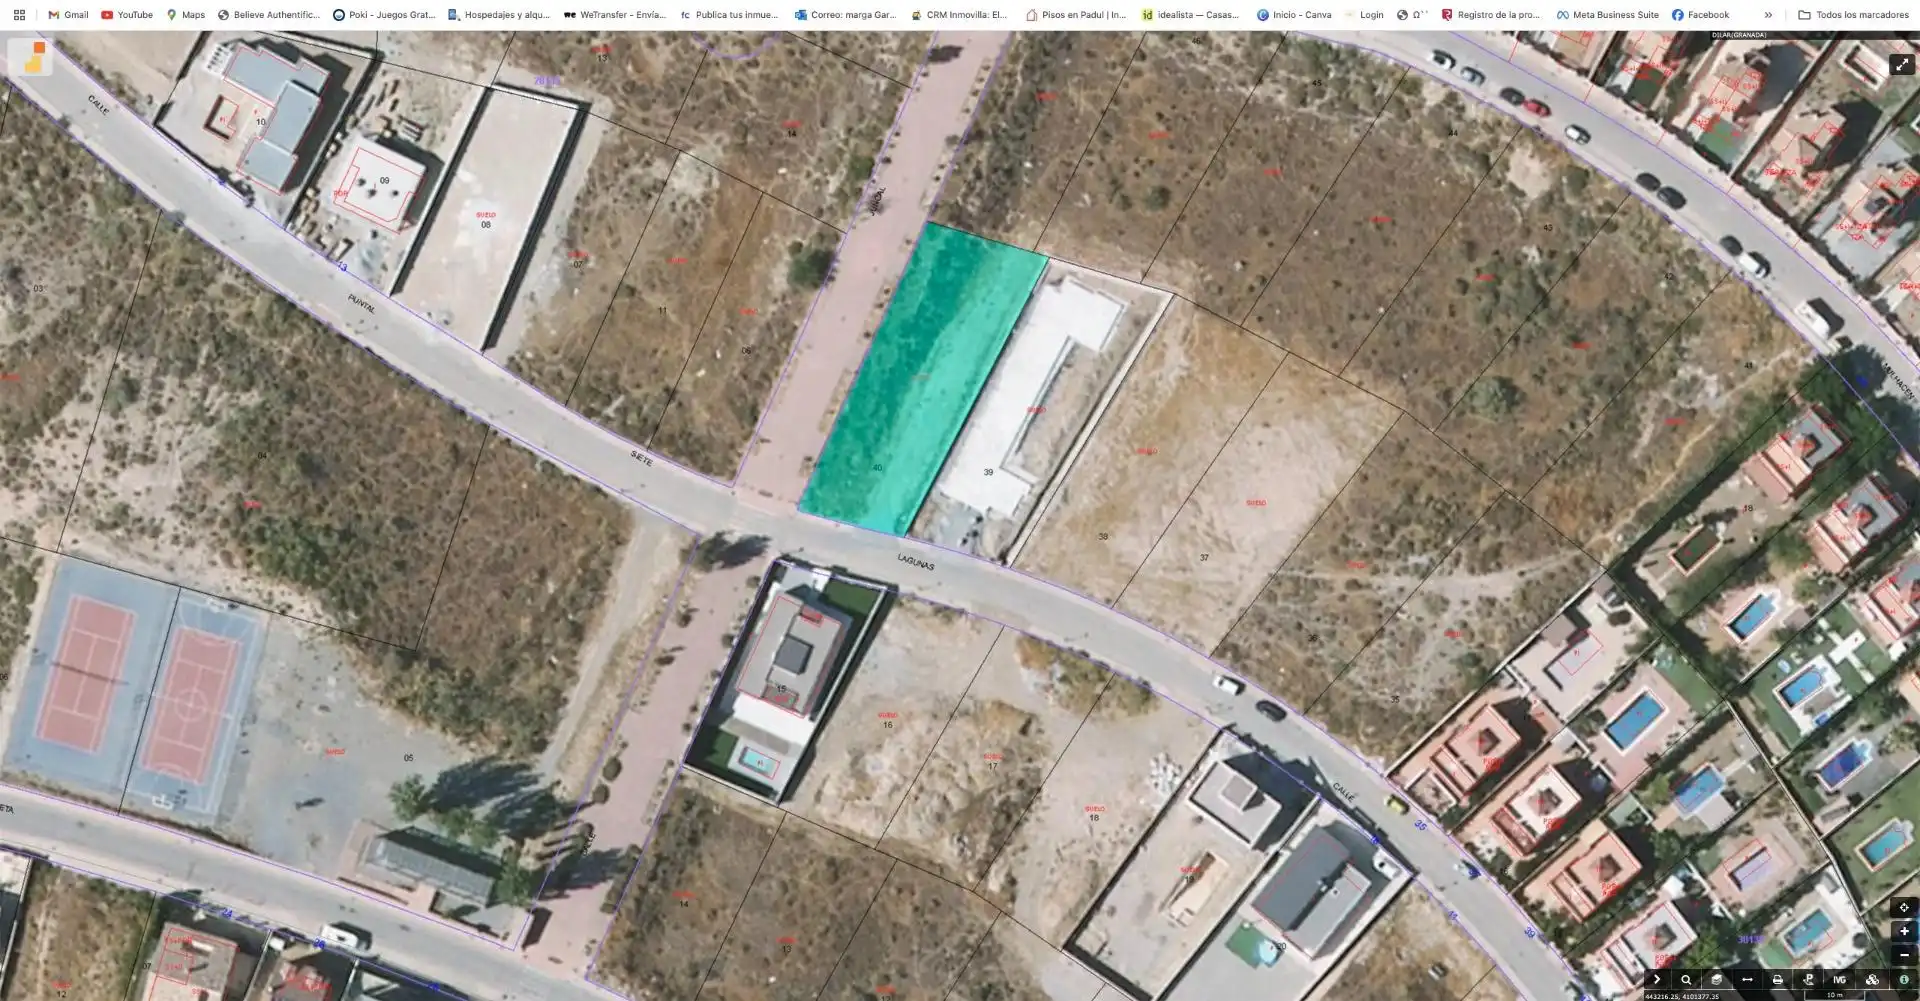Open the CRM Inmovilla bookmark

(959, 15)
